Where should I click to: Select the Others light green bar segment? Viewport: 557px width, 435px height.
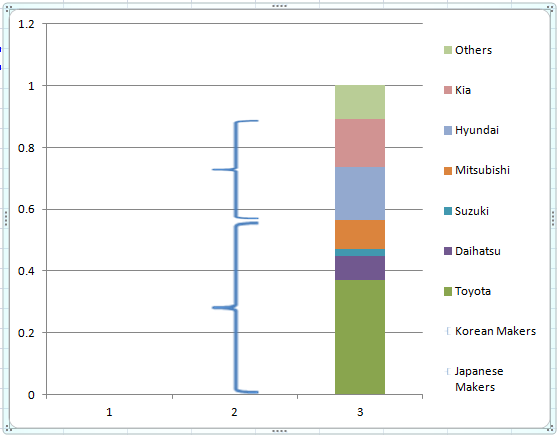[x=360, y=102]
